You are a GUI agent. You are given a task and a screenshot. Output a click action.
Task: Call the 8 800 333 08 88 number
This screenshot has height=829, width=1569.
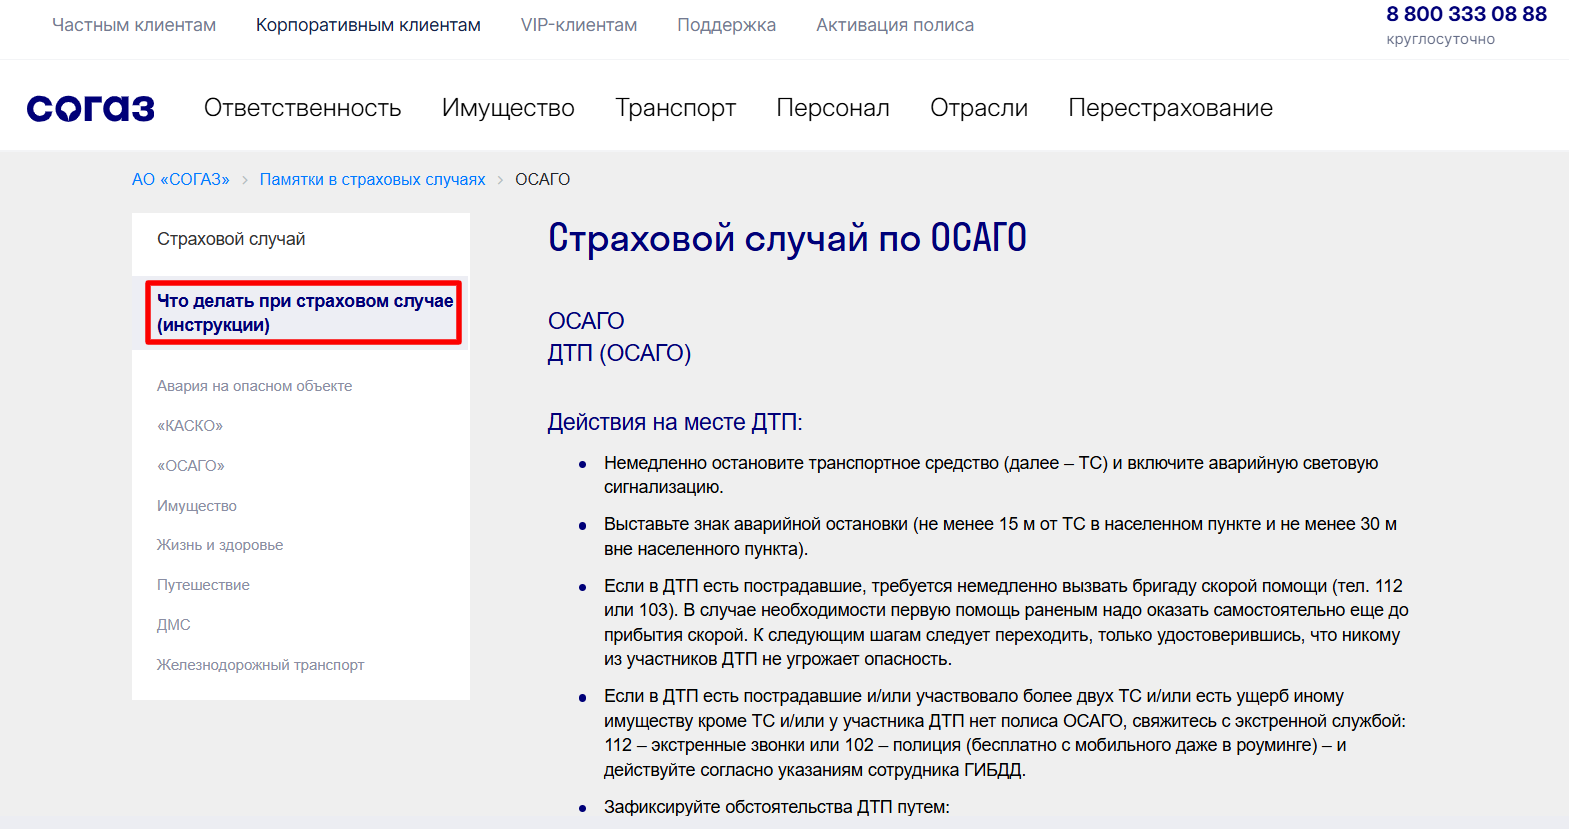click(x=1466, y=15)
